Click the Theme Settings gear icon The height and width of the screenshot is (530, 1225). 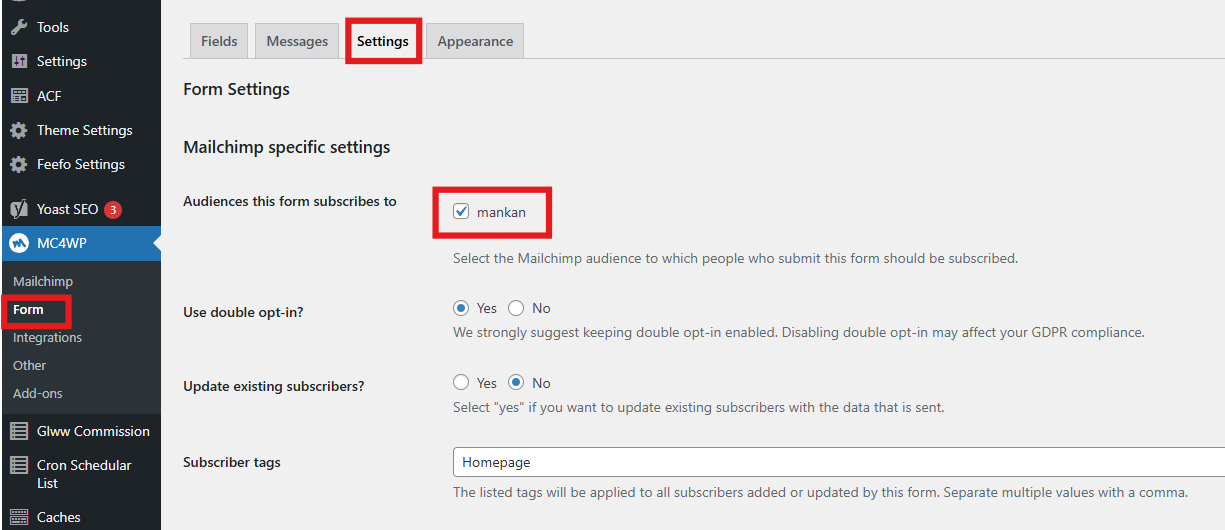click(x=19, y=130)
